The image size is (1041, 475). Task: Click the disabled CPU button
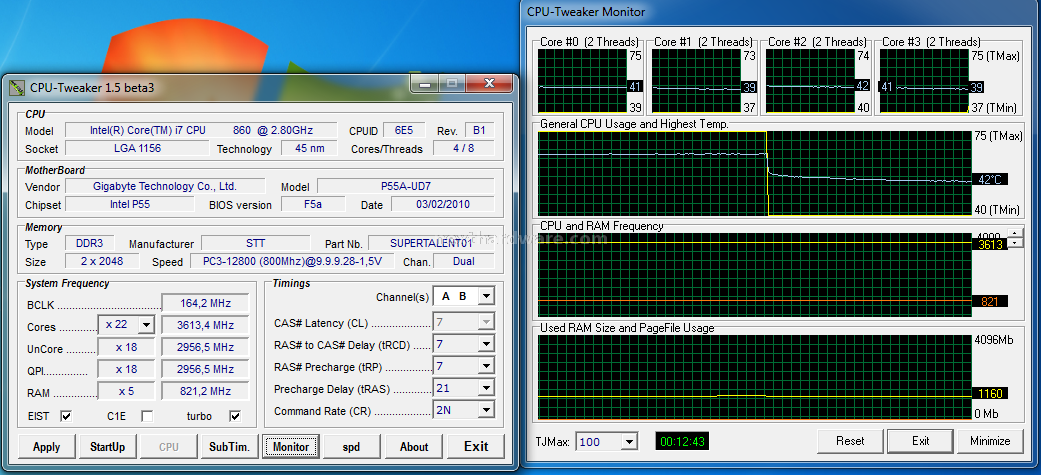point(169,446)
